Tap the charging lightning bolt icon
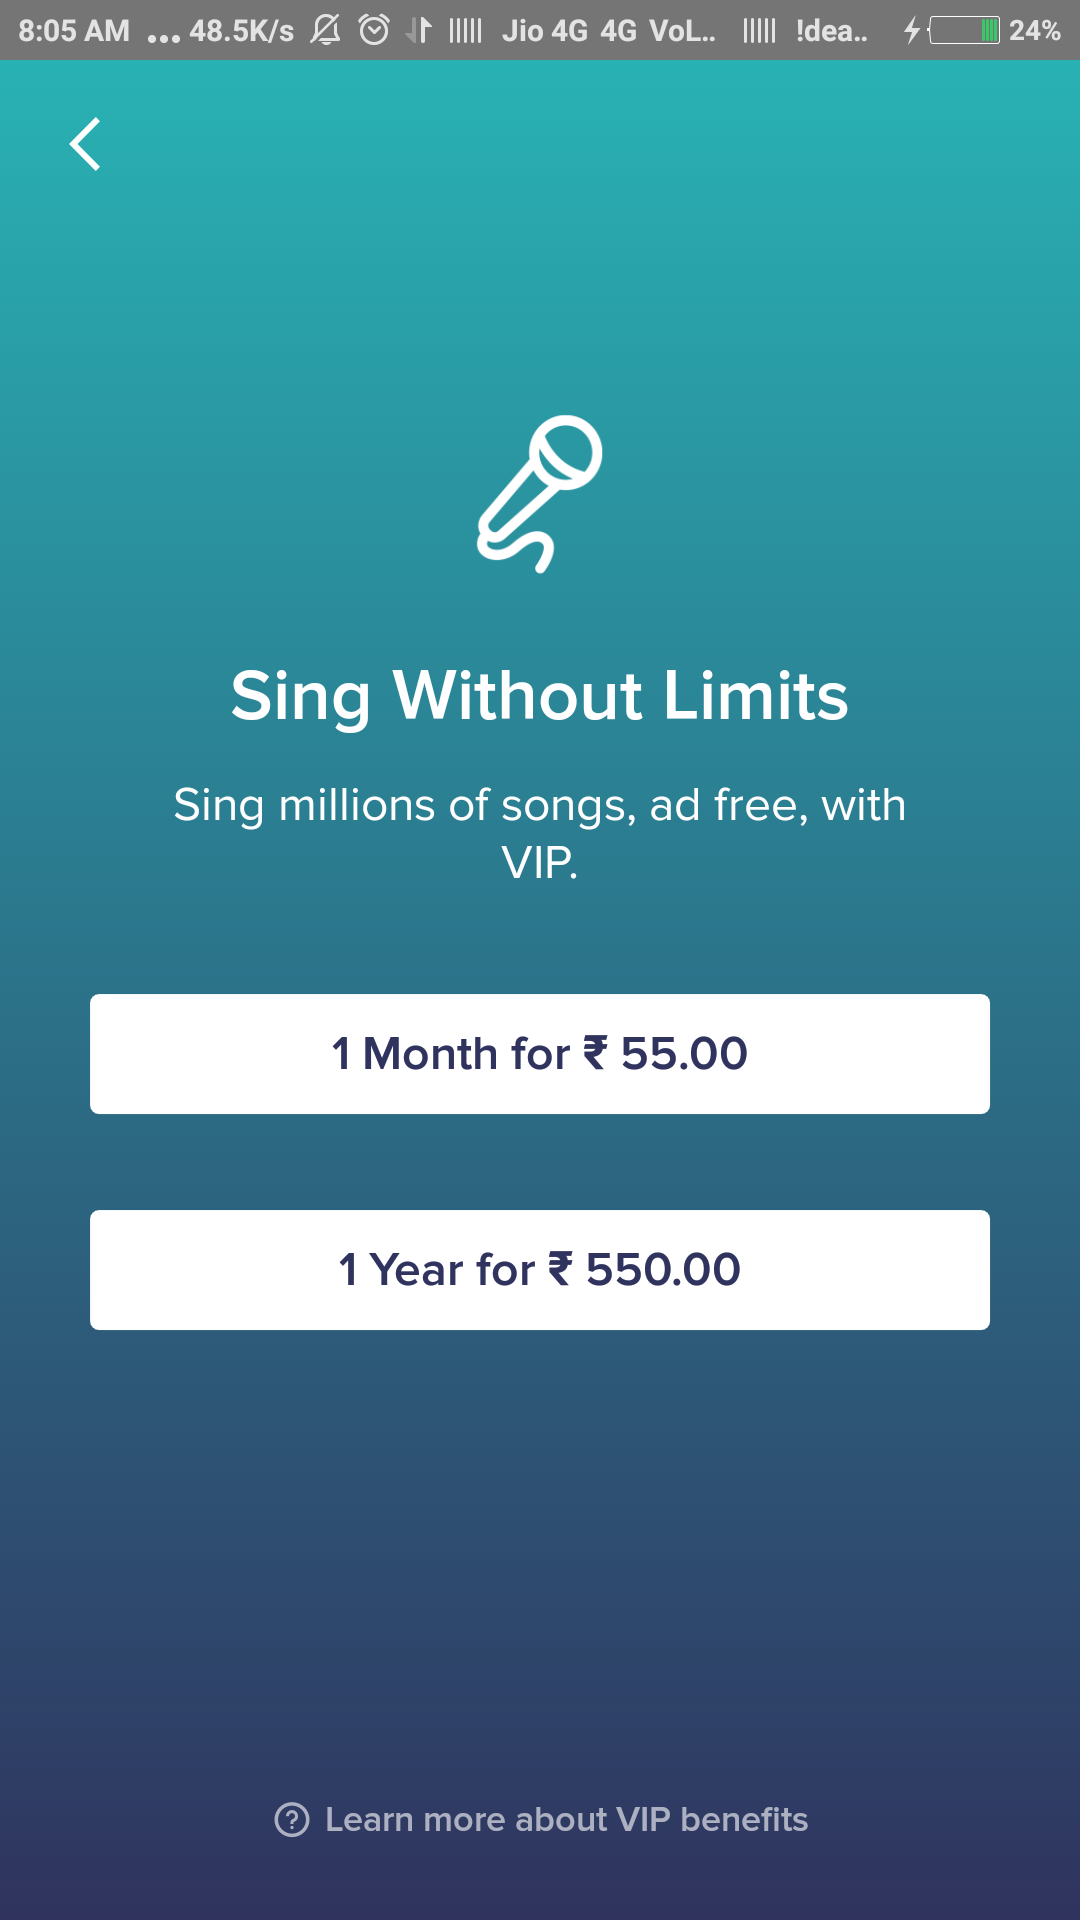The width and height of the screenshot is (1080, 1920). [911, 30]
